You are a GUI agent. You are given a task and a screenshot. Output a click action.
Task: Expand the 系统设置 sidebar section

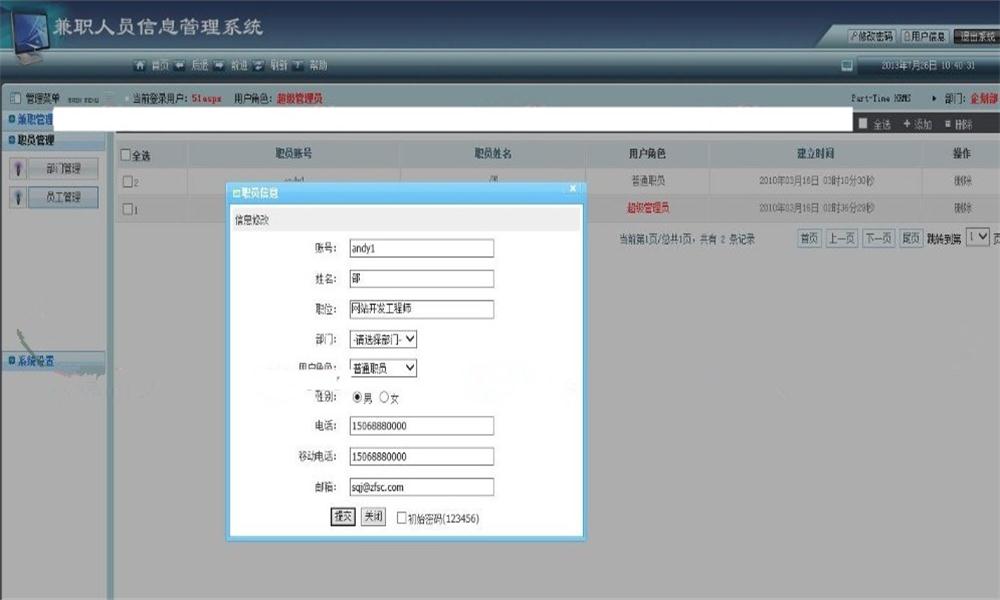click(36, 361)
